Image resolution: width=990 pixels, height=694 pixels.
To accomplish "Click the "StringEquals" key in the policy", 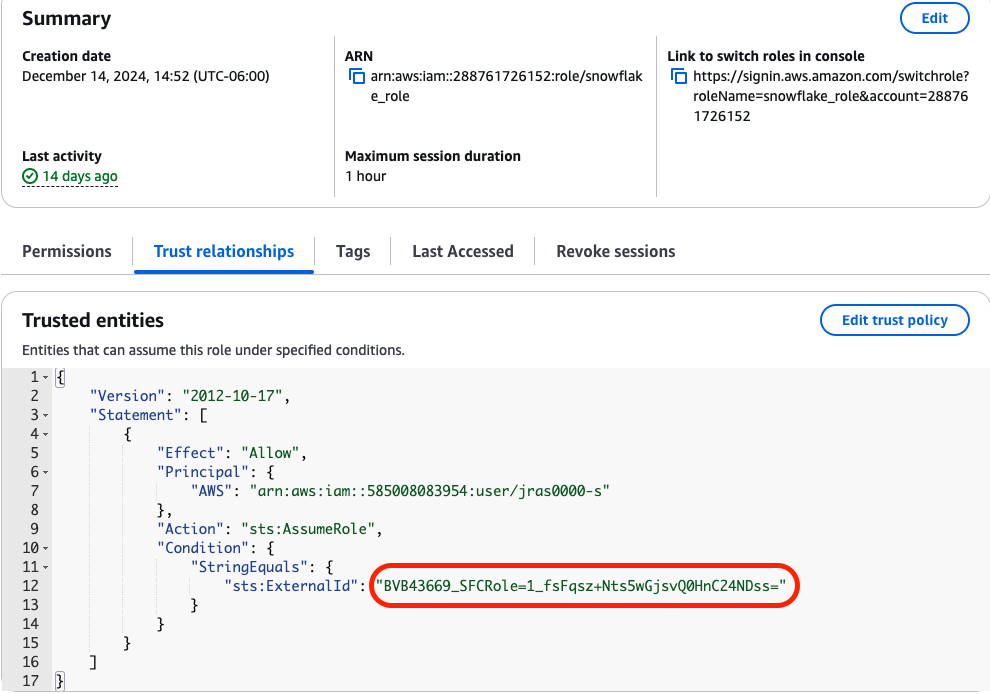I will tap(249, 567).
